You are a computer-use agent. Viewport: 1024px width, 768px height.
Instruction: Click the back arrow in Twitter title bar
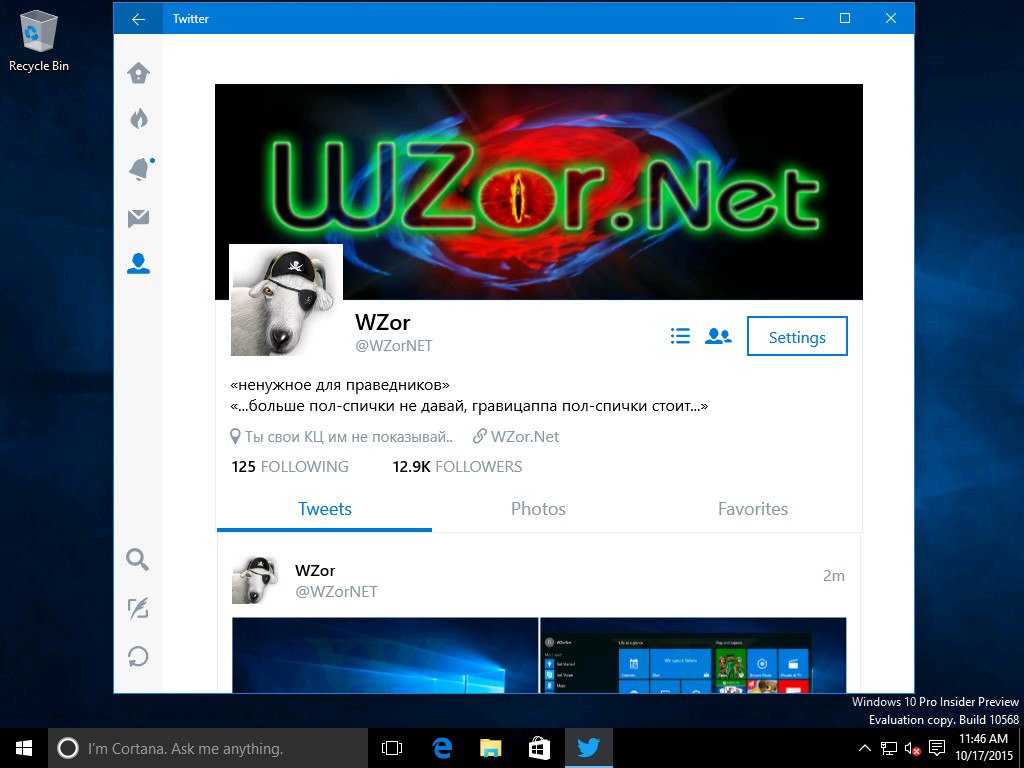(x=138, y=18)
